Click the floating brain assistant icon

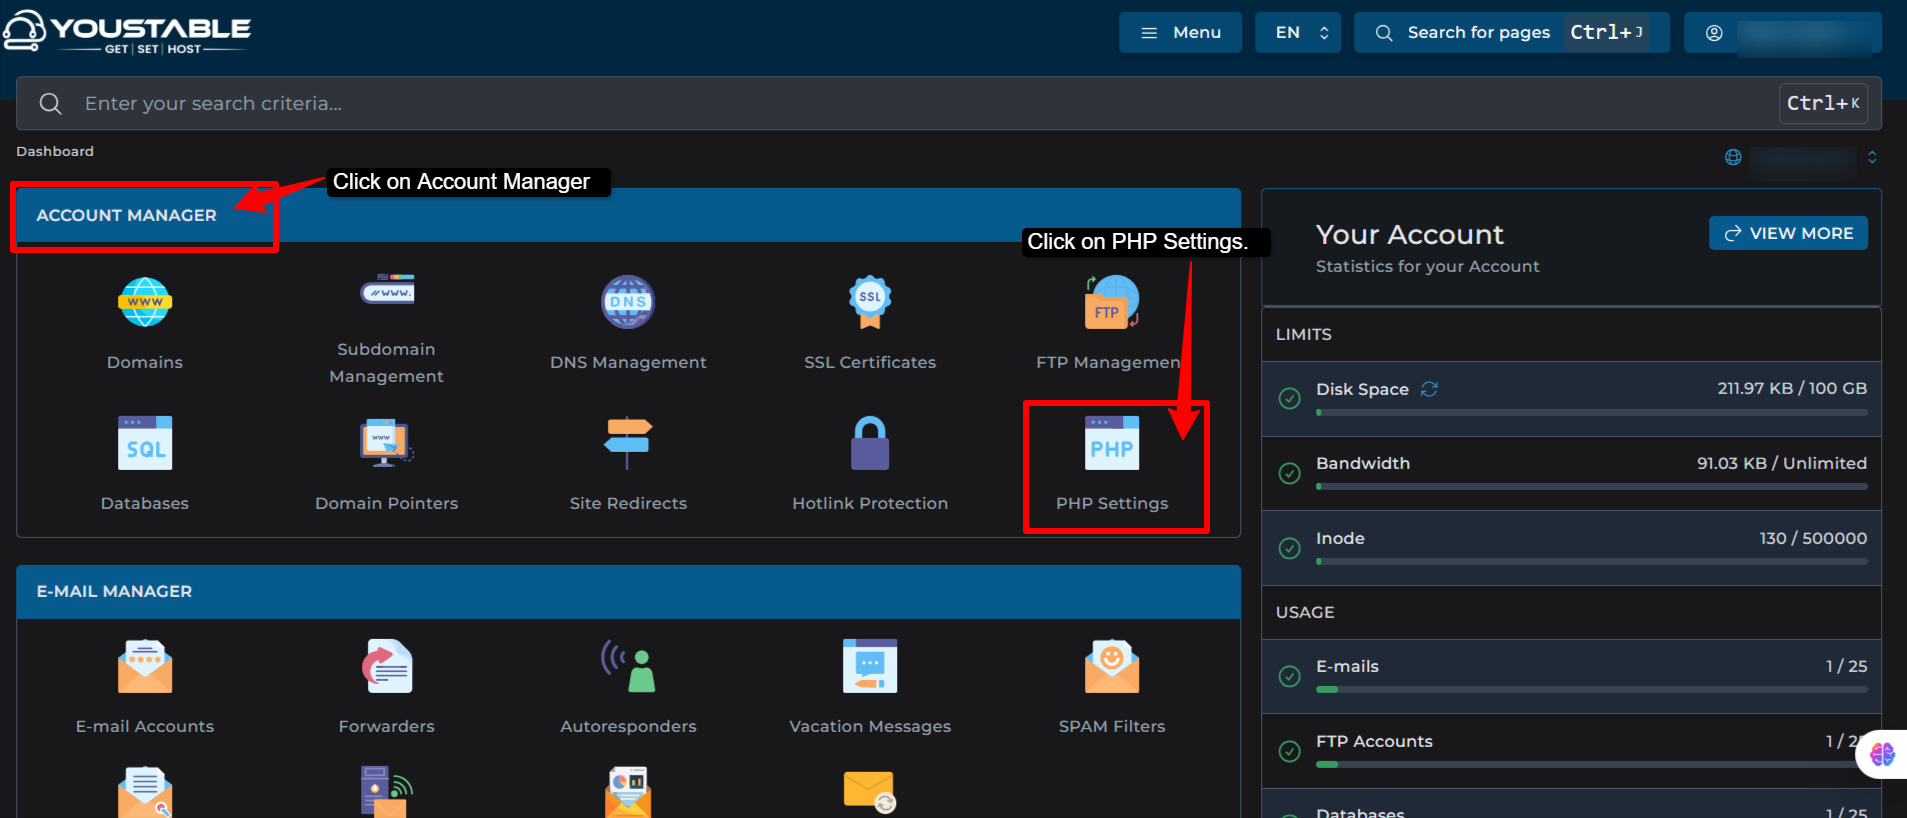point(1882,754)
